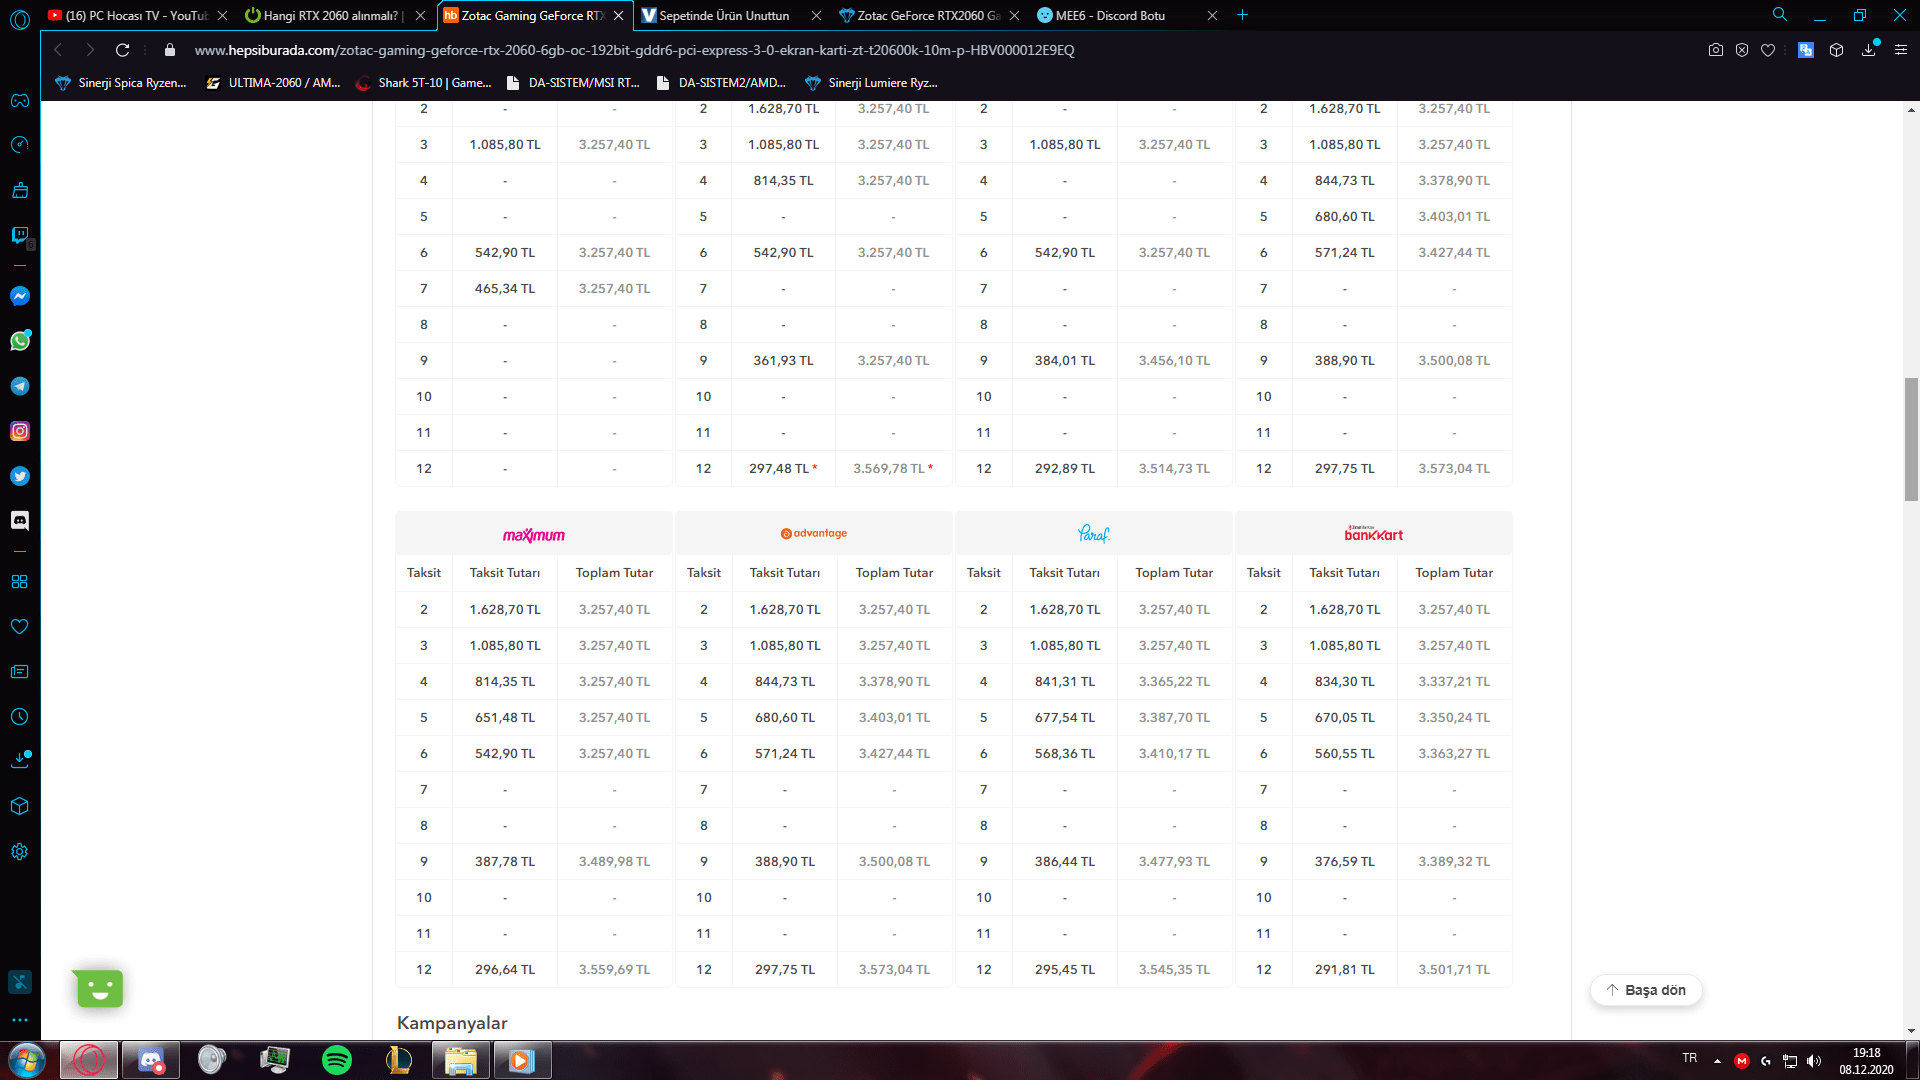Open Spotify from Windows taskbar
The image size is (1920, 1080).
[x=337, y=1060]
